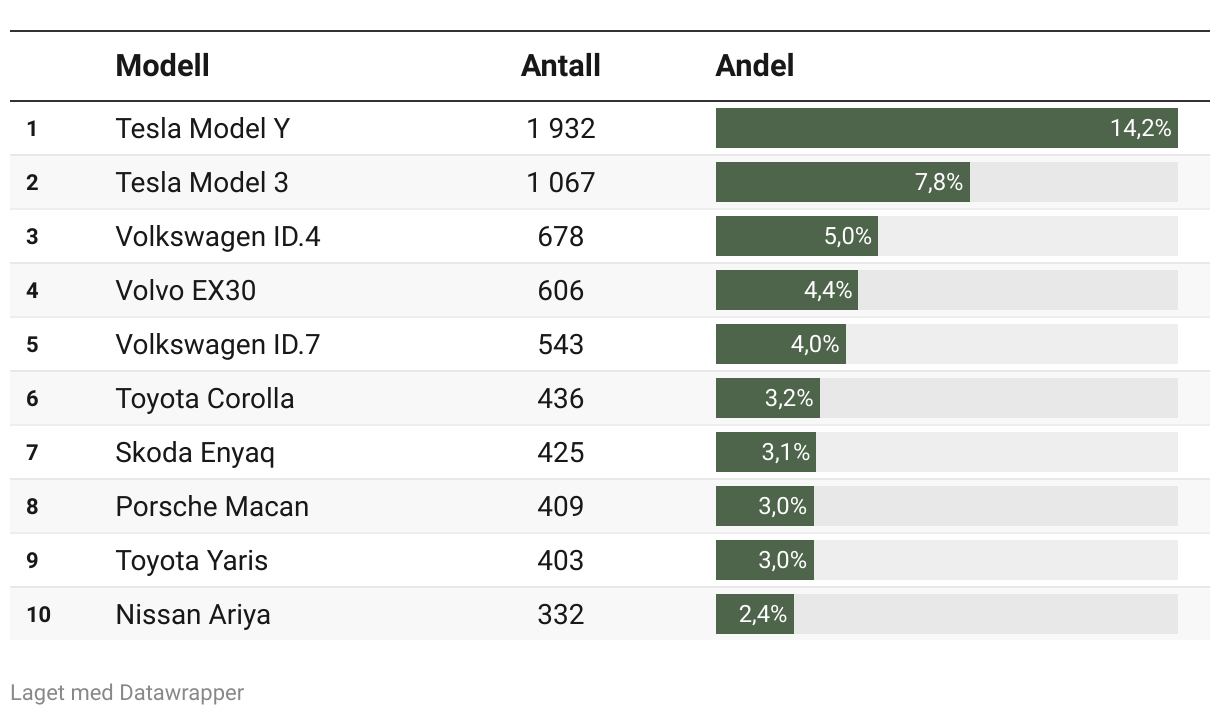Click the Porsche Macan model name
Screen dimensions: 1220x716
(212, 506)
